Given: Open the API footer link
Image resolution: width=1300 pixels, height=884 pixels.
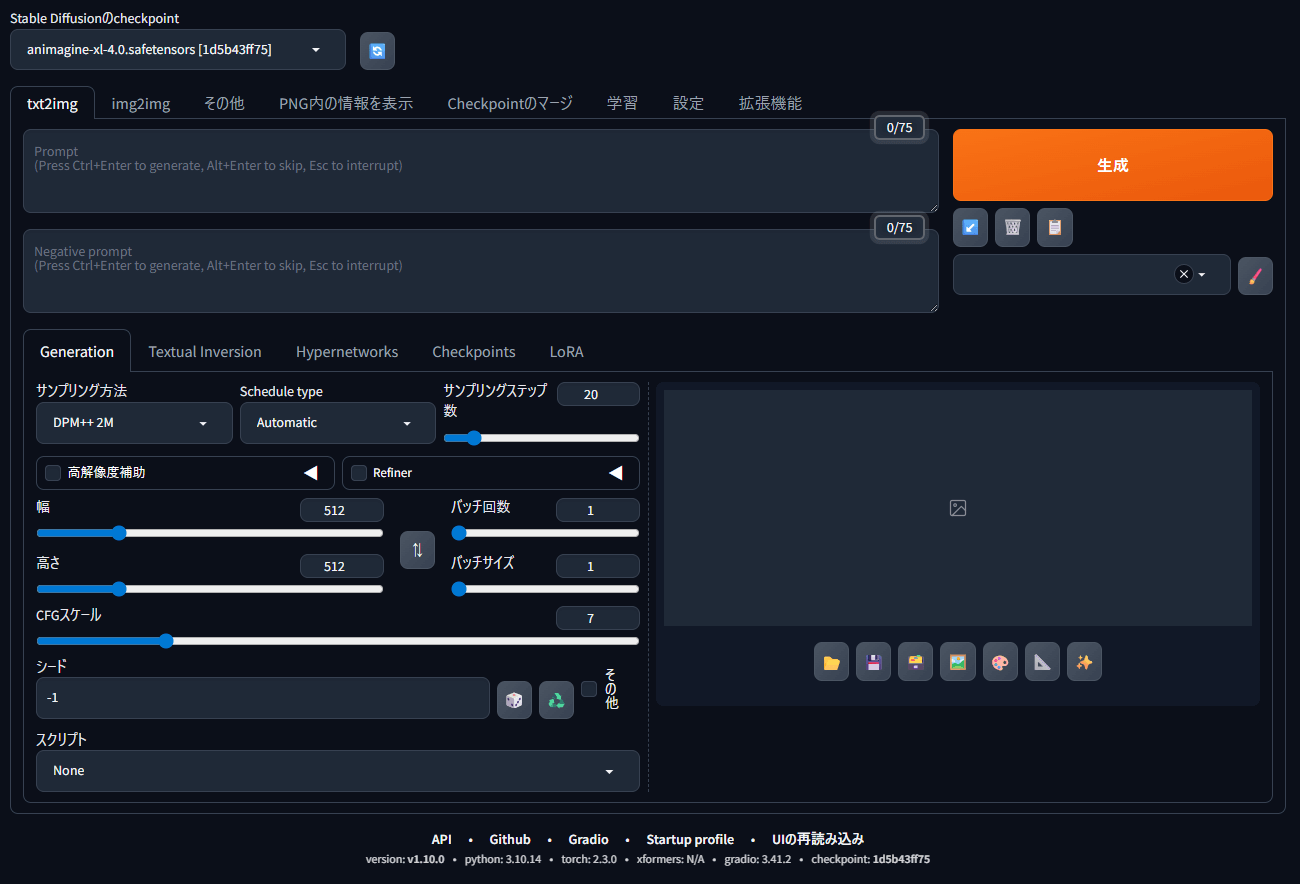Looking at the screenshot, I should point(442,839).
